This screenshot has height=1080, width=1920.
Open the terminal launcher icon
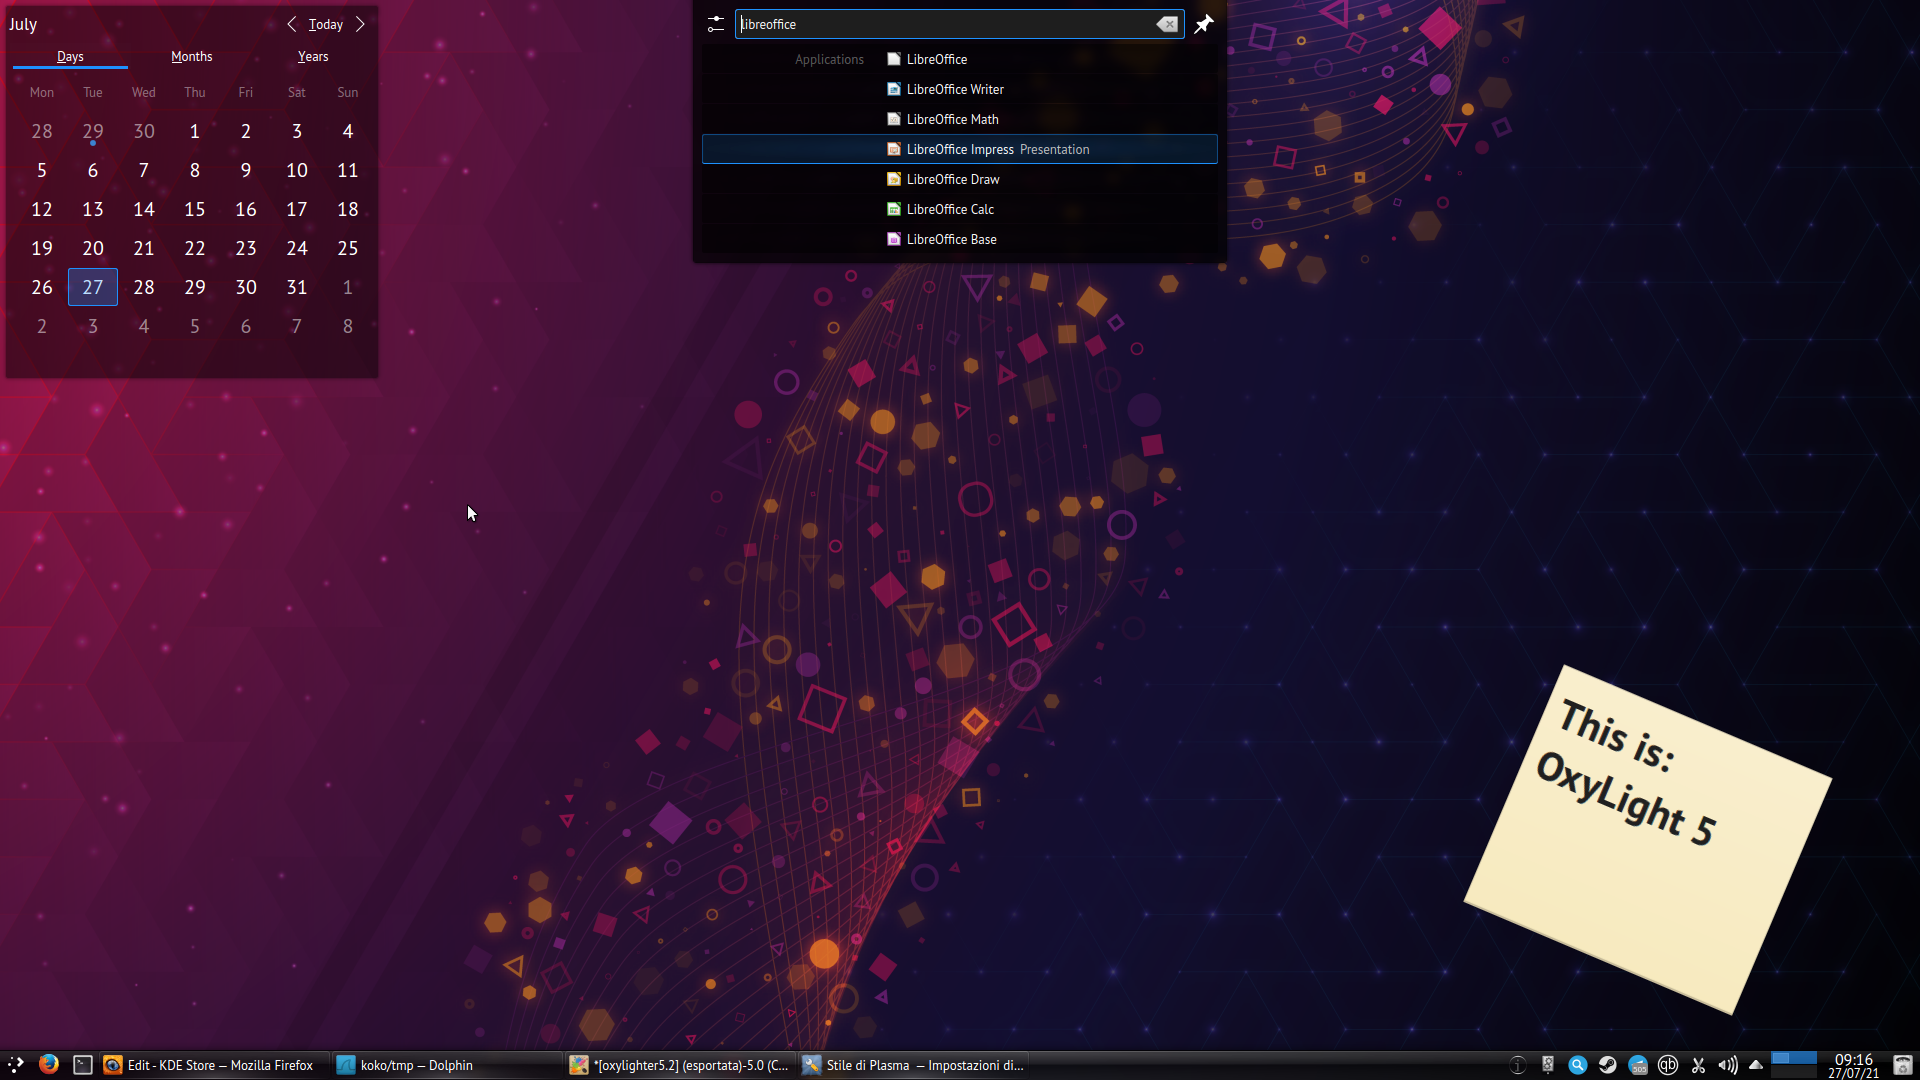(83, 1065)
